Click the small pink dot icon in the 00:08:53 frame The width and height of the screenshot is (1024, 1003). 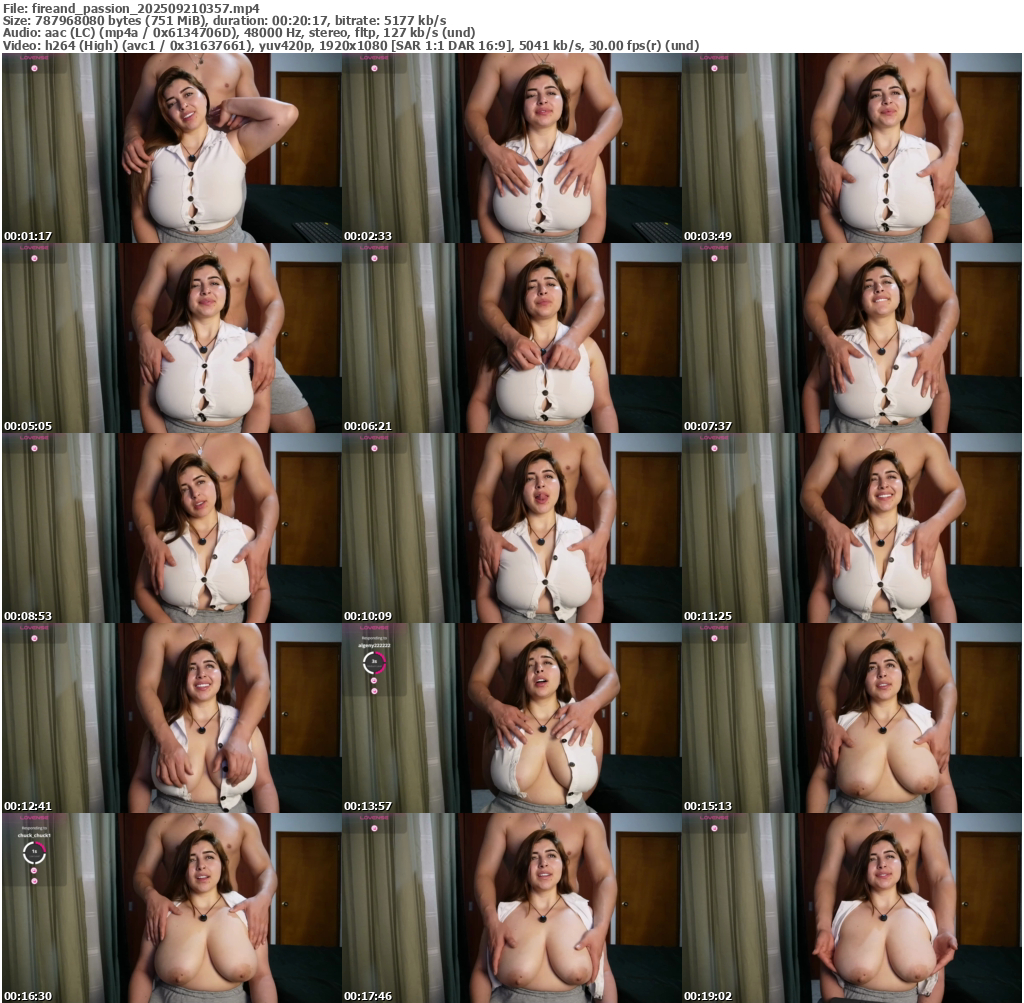point(34,448)
